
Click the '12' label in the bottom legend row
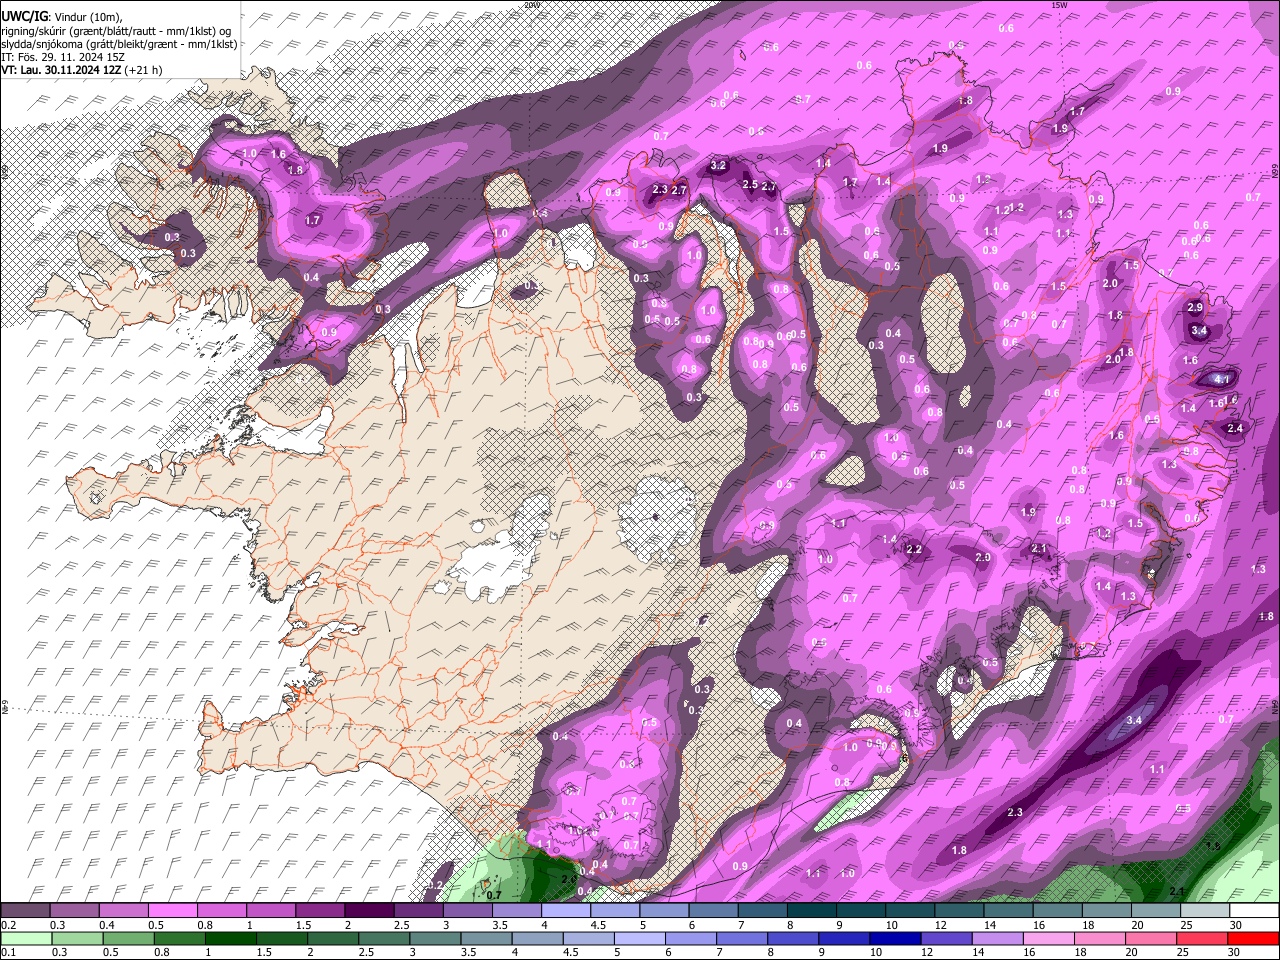(927, 952)
